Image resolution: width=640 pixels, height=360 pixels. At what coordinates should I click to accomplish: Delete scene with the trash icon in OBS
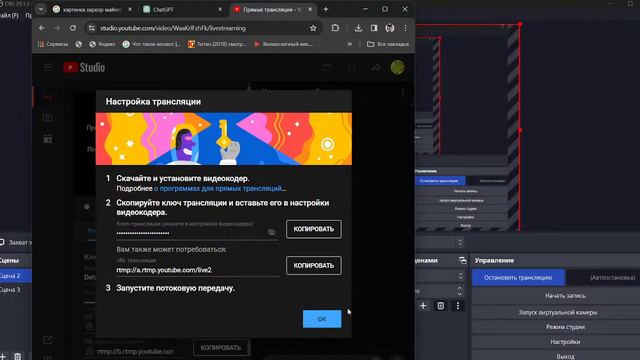18,356
